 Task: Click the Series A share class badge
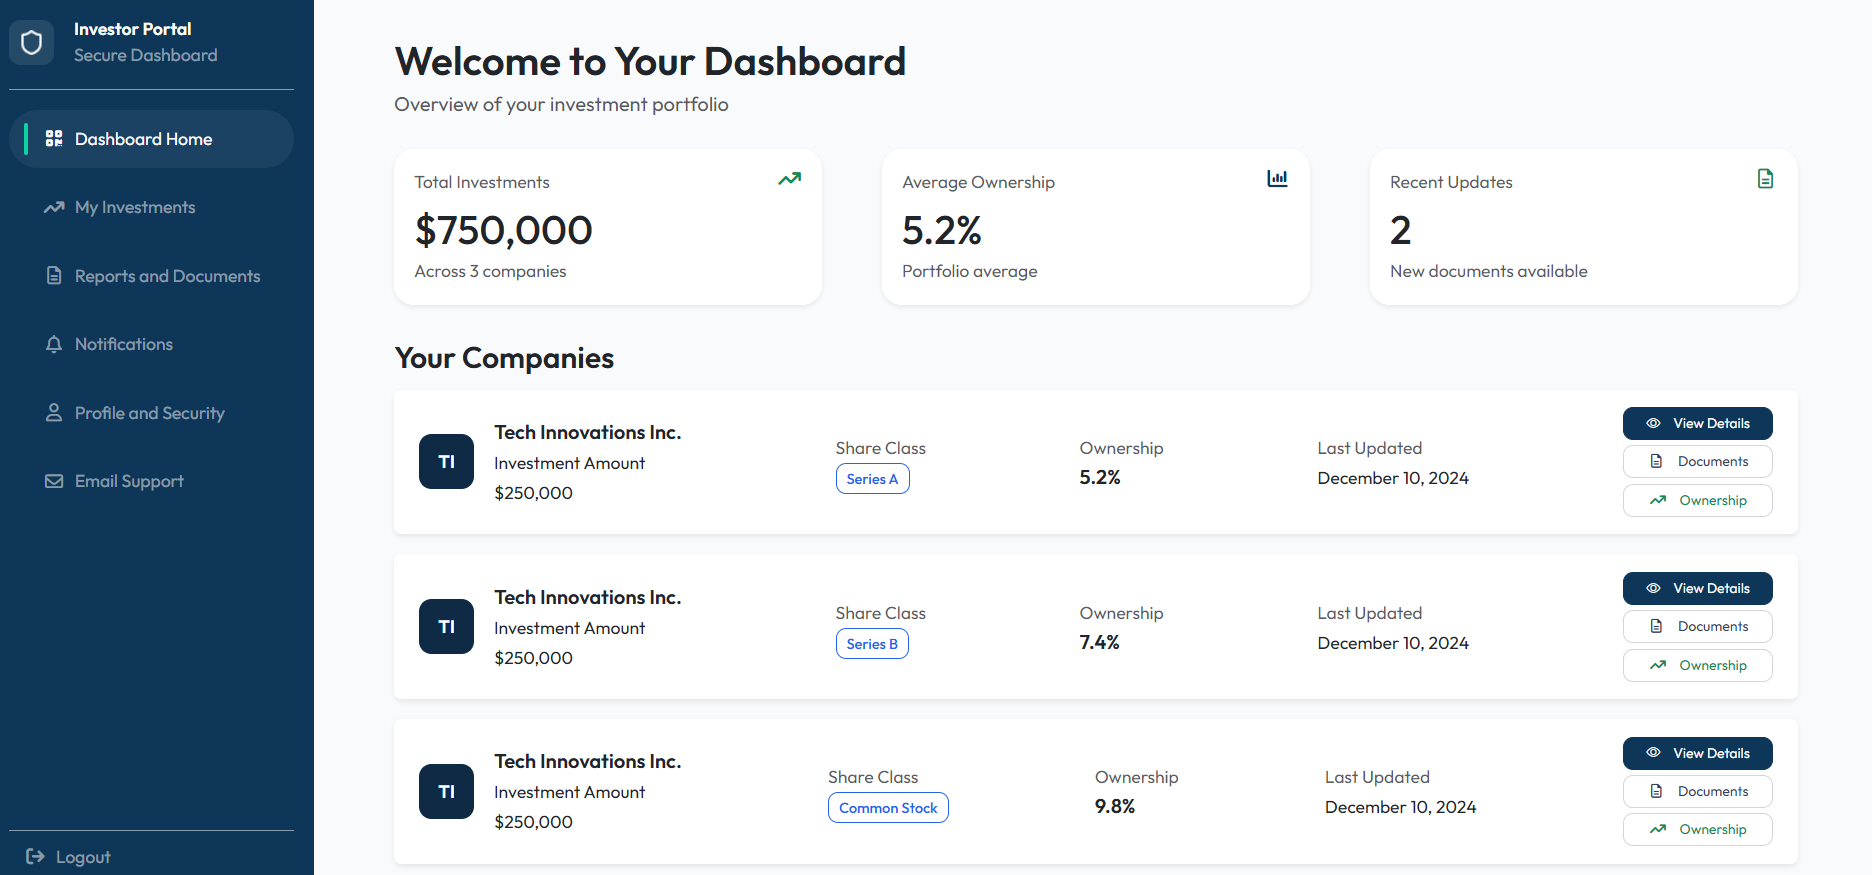[x=872, y=479]
